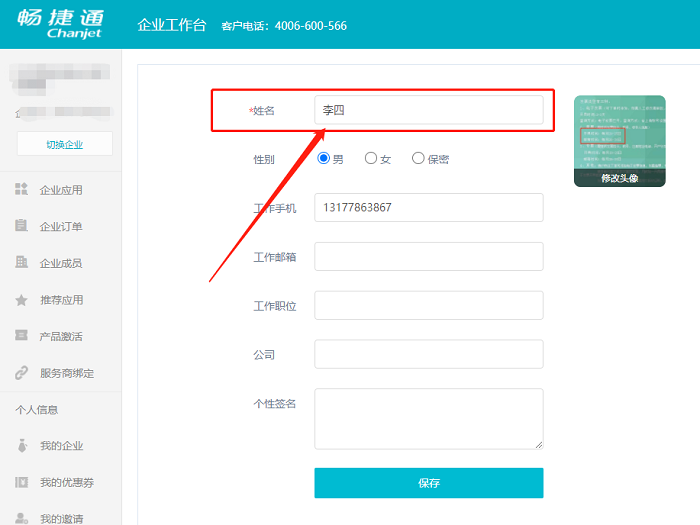Click the customer phone 4006-600-566 text
This screenshot has height=525, width=700.
311,26
